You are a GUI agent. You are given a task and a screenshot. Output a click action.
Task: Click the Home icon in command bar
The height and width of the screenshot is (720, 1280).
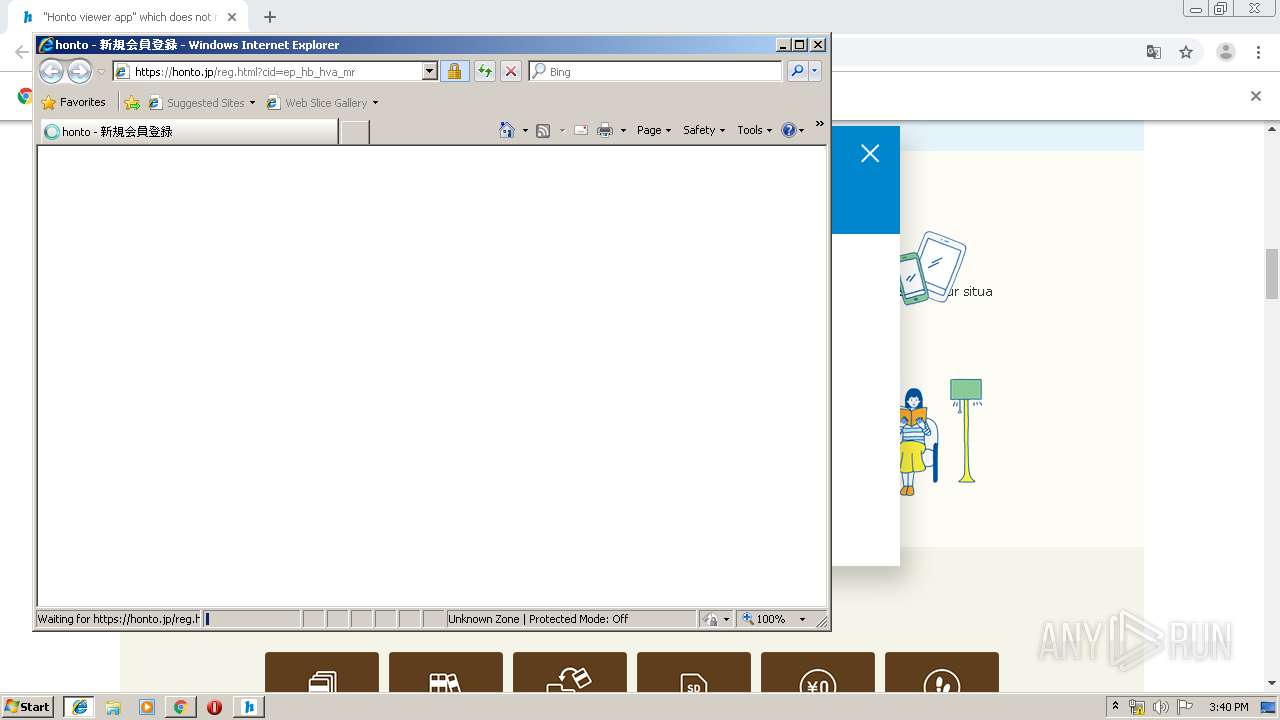pos(507,130)
